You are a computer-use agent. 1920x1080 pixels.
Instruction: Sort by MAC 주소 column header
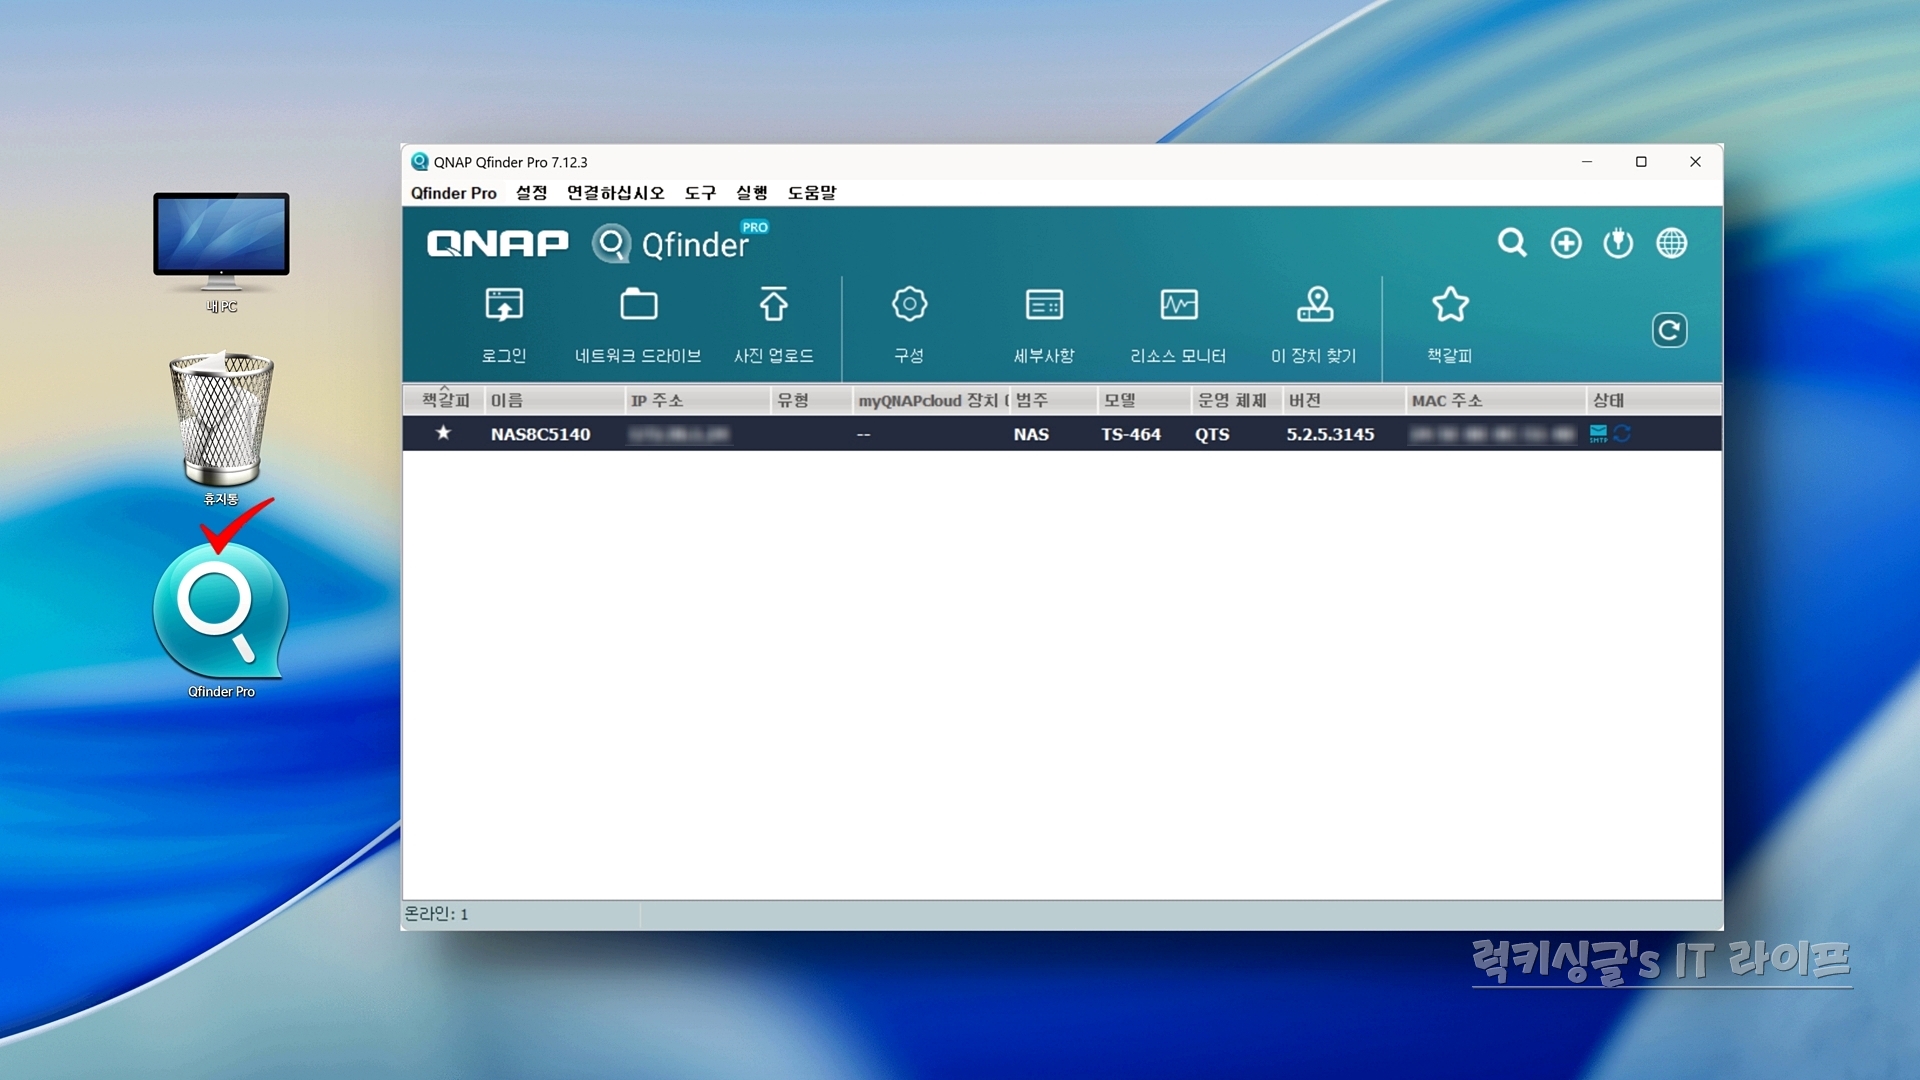coord(1496,400)
